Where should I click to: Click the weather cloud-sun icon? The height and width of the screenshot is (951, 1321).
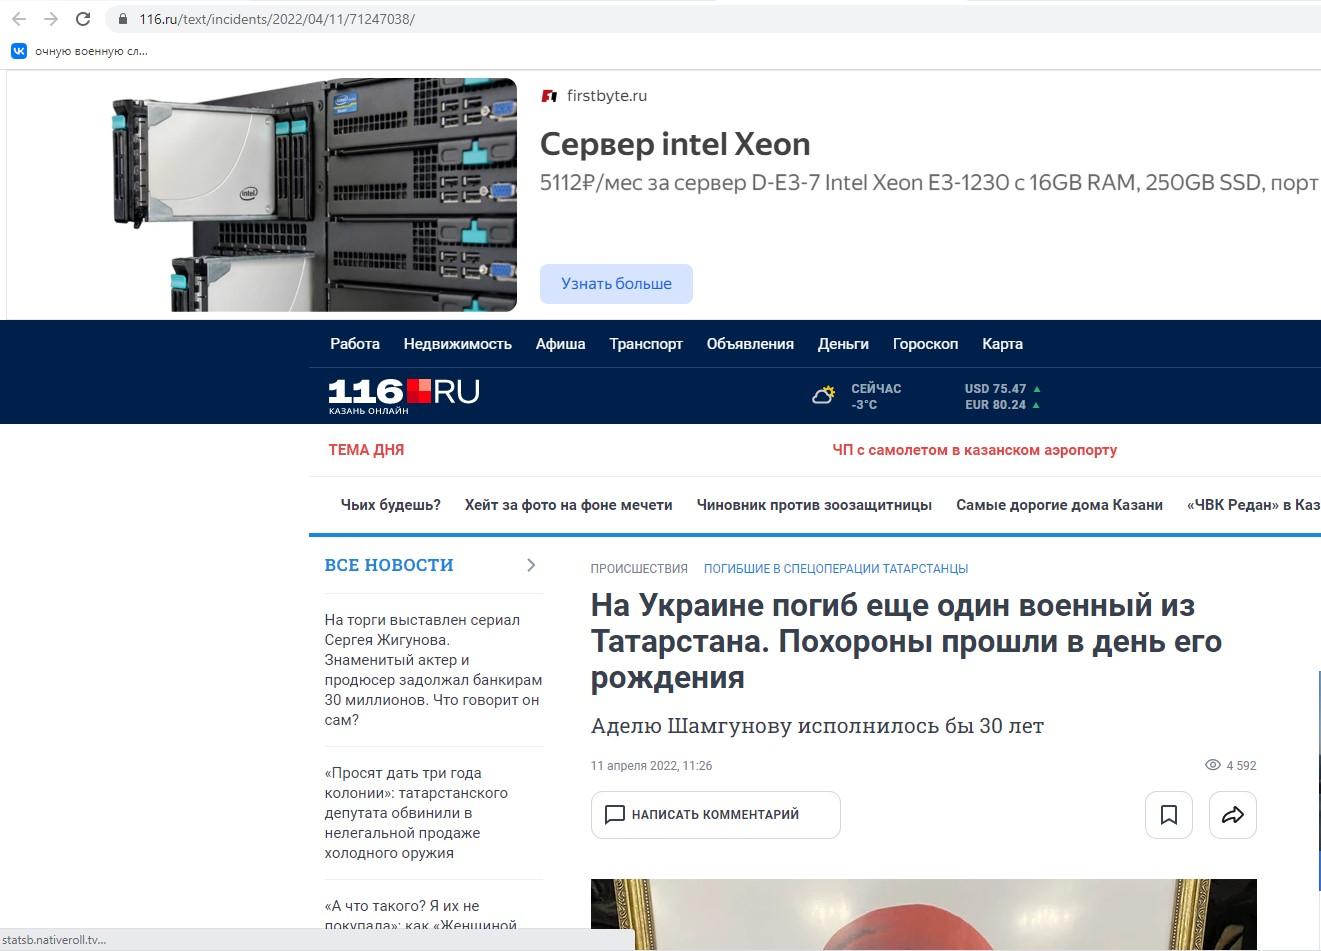(824, 395)
